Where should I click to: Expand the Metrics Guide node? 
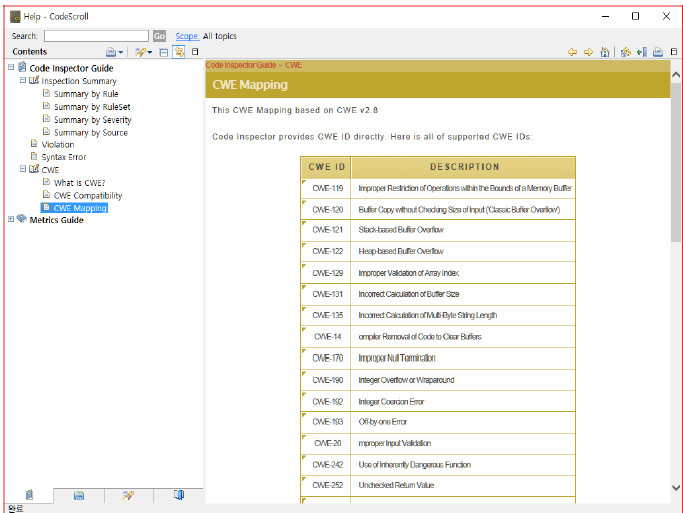click(11, 219)
